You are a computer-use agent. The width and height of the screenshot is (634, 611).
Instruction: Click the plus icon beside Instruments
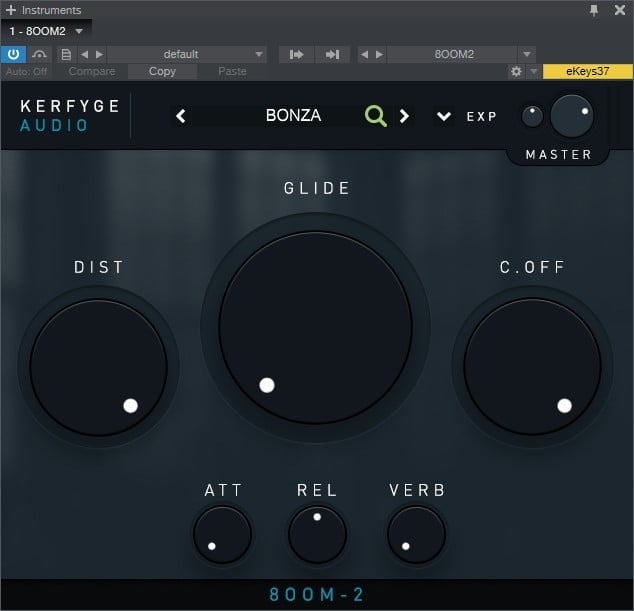[10, 10]
